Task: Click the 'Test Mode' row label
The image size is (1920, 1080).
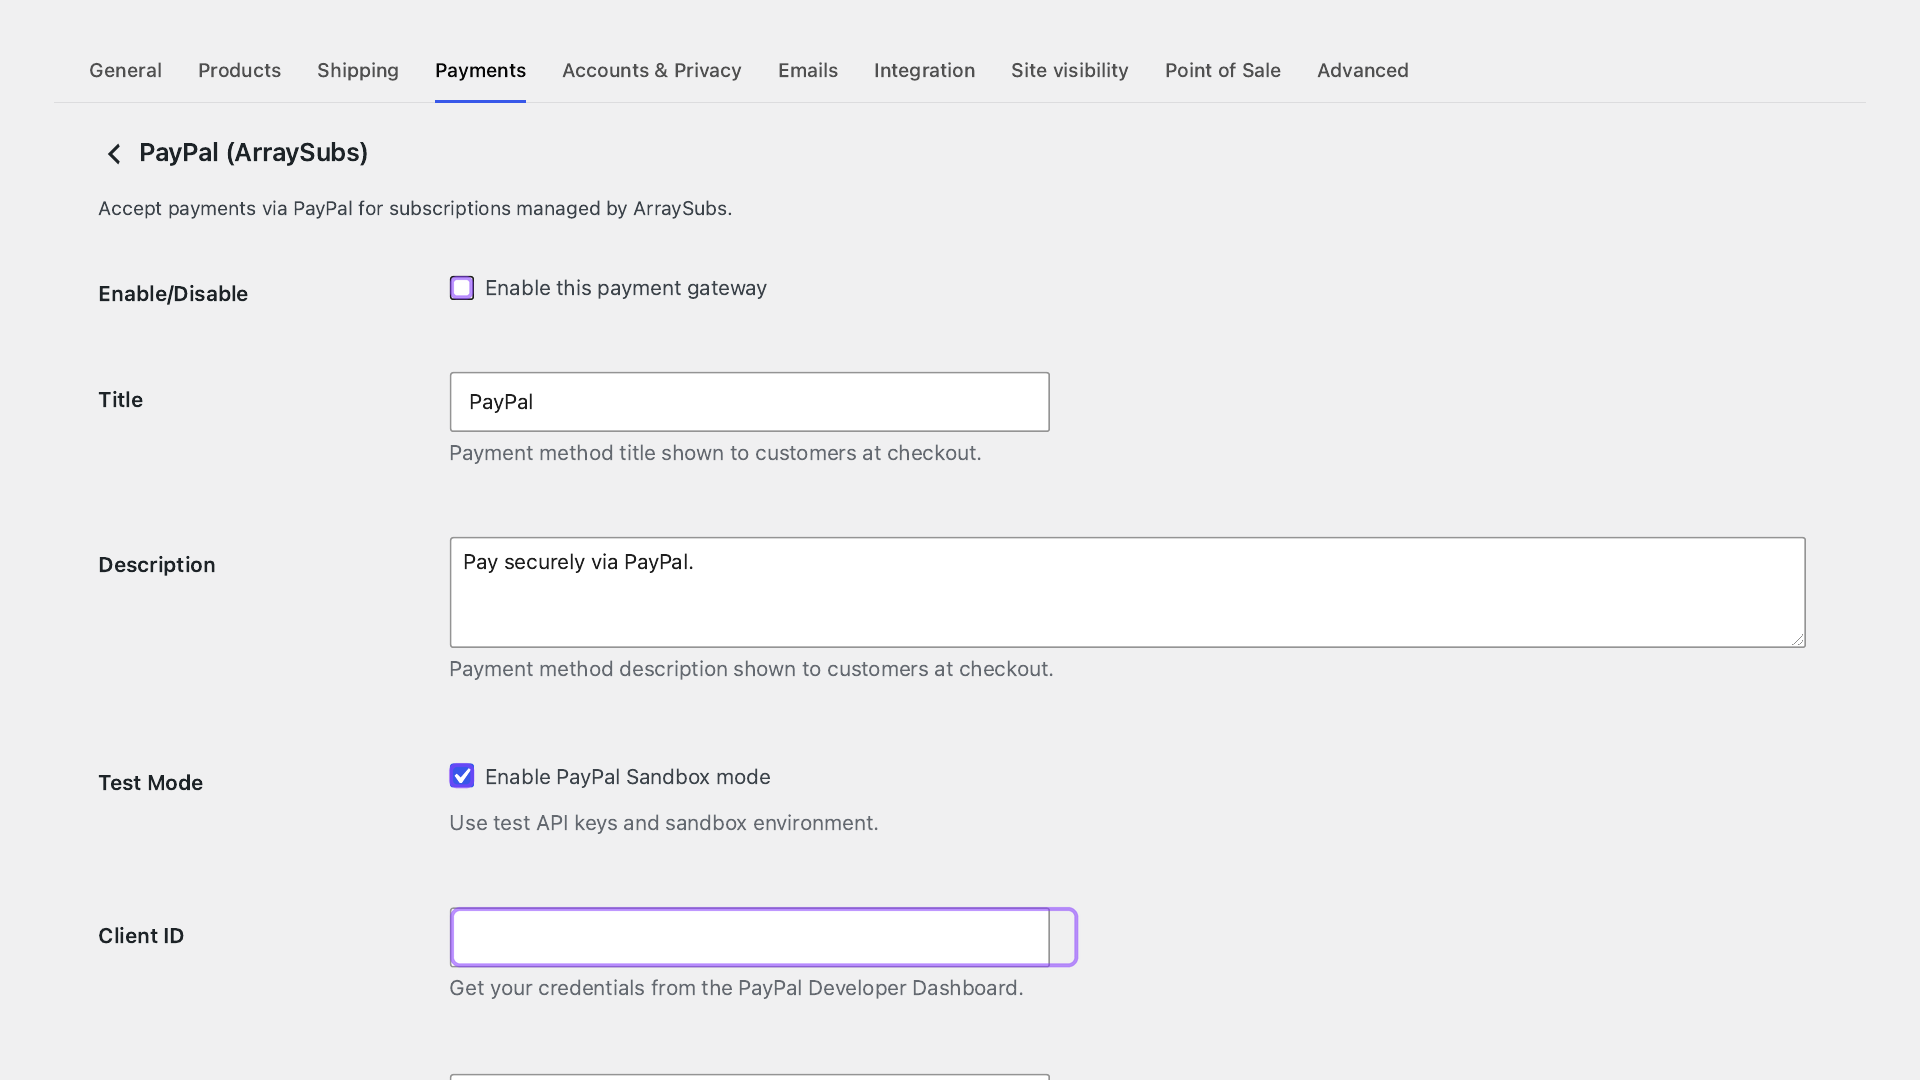Action: (x=150, y=783)
